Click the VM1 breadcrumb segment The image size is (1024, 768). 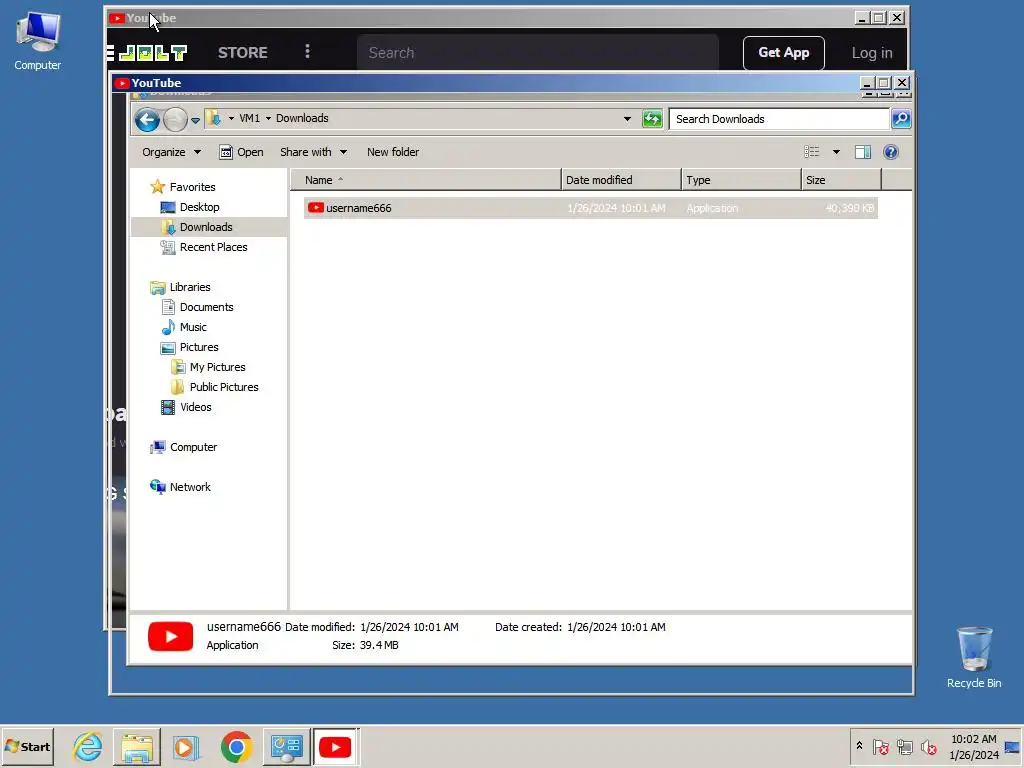tap(249, 118)
